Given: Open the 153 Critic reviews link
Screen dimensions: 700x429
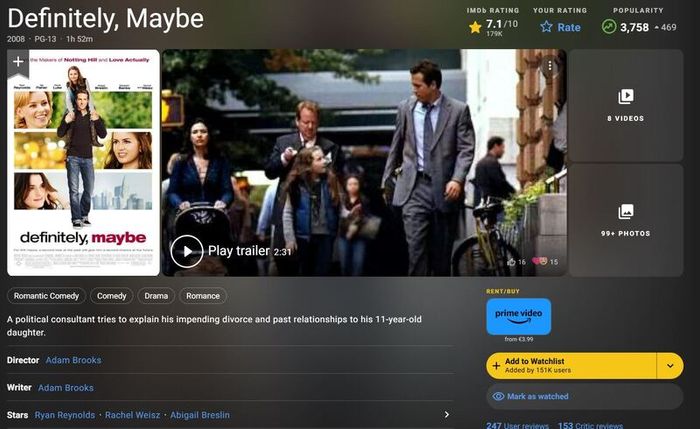Looking at the screenshot, I should coord(590,425).
